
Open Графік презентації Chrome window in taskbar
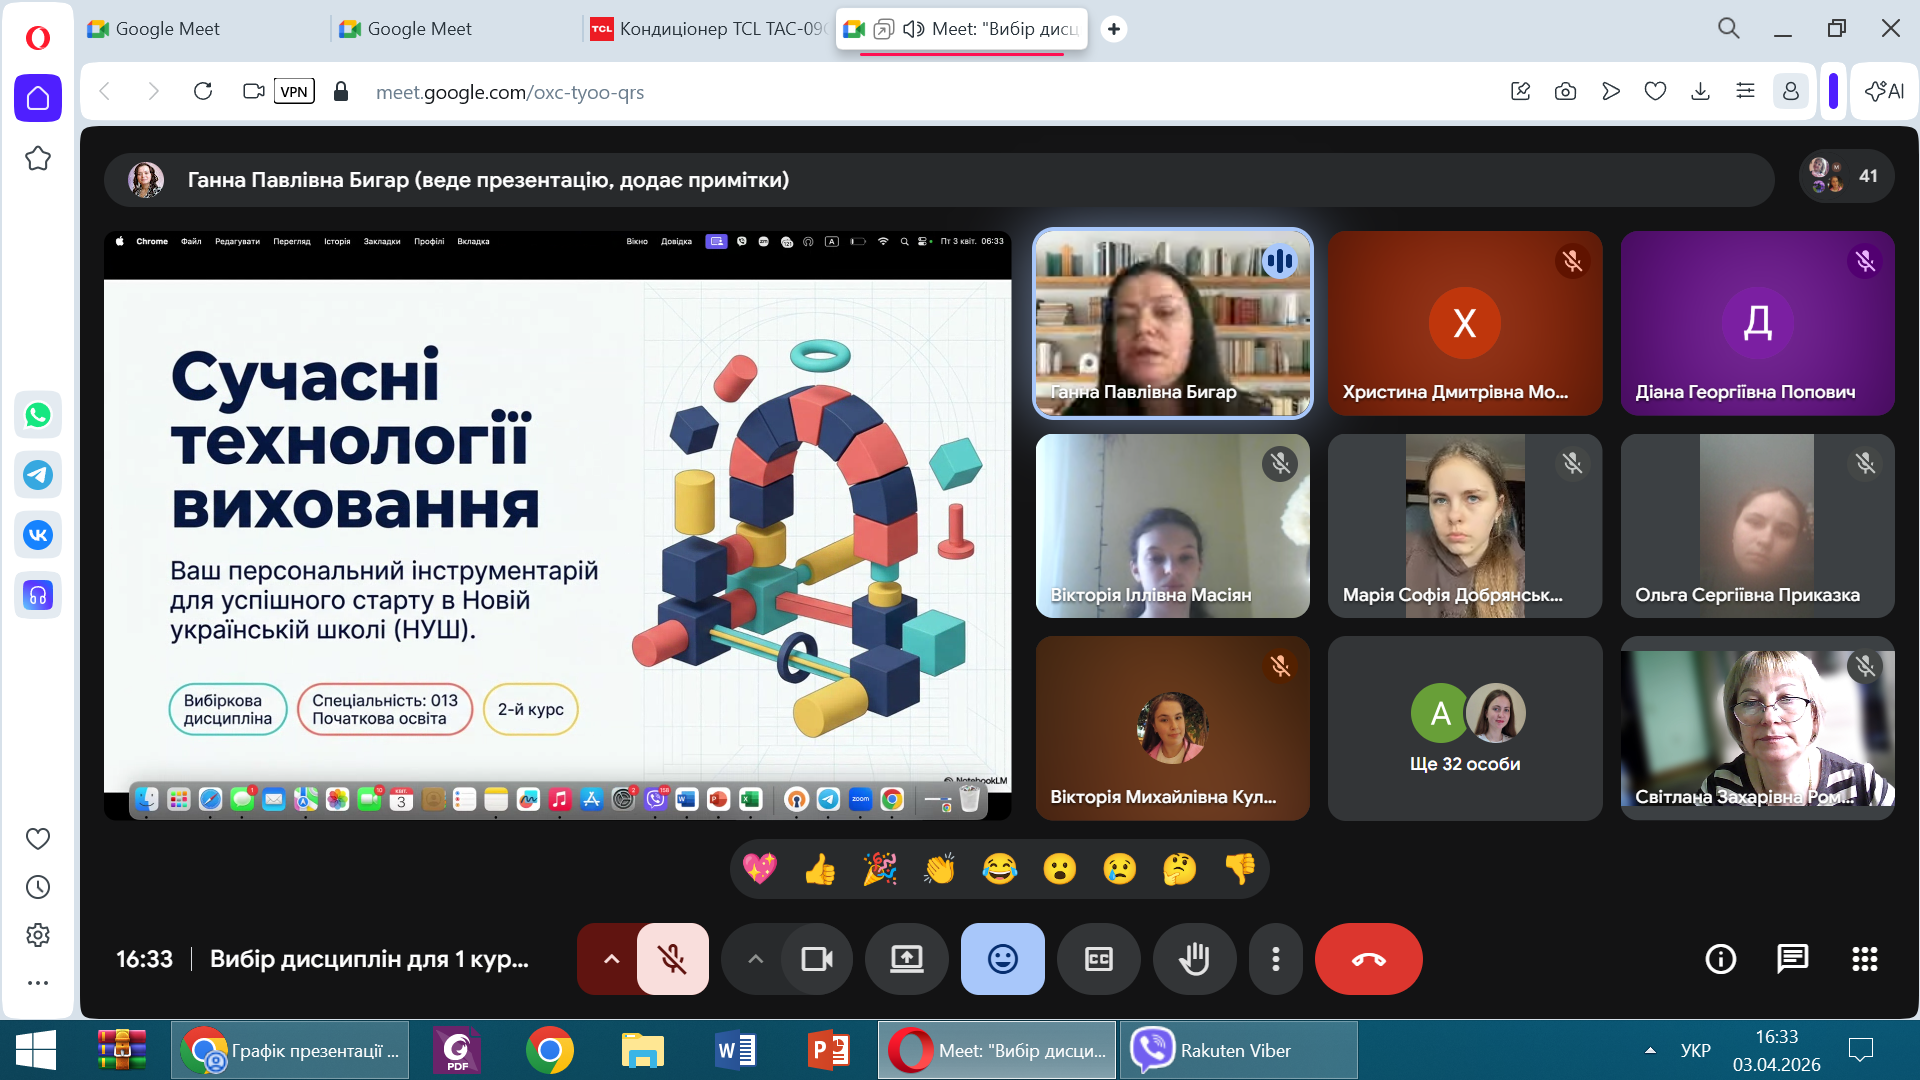tap(290, 1050)
